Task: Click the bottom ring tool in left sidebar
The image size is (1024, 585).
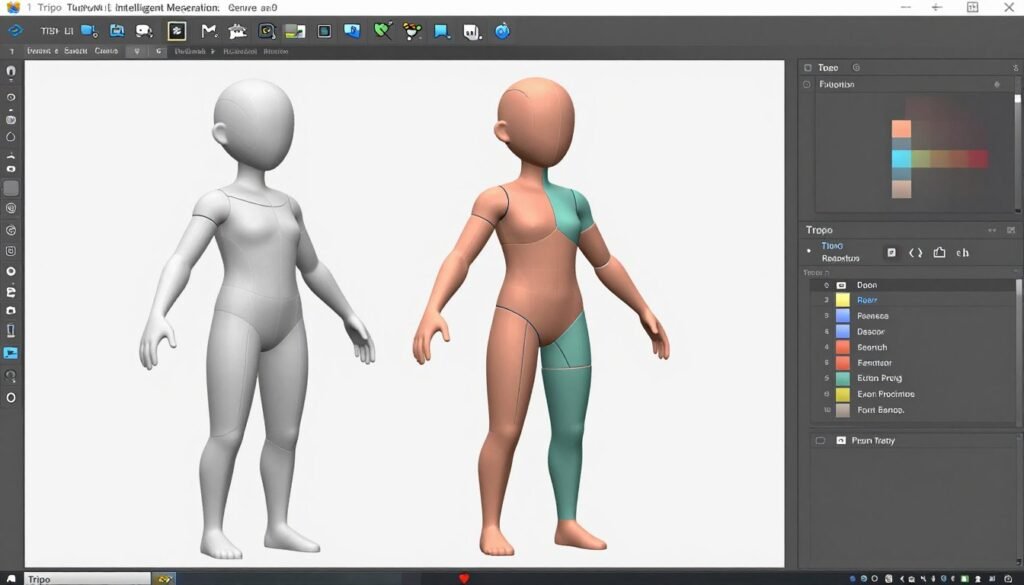Action: point(10,397)
